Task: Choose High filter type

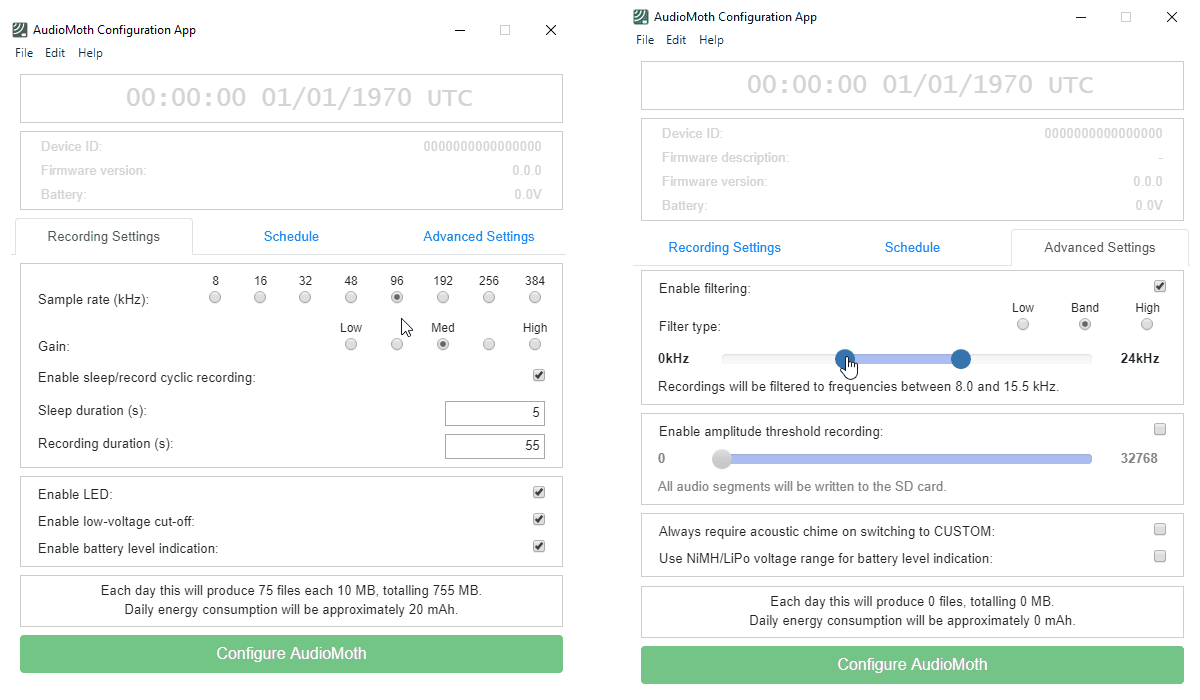Action: (1147, 324)
